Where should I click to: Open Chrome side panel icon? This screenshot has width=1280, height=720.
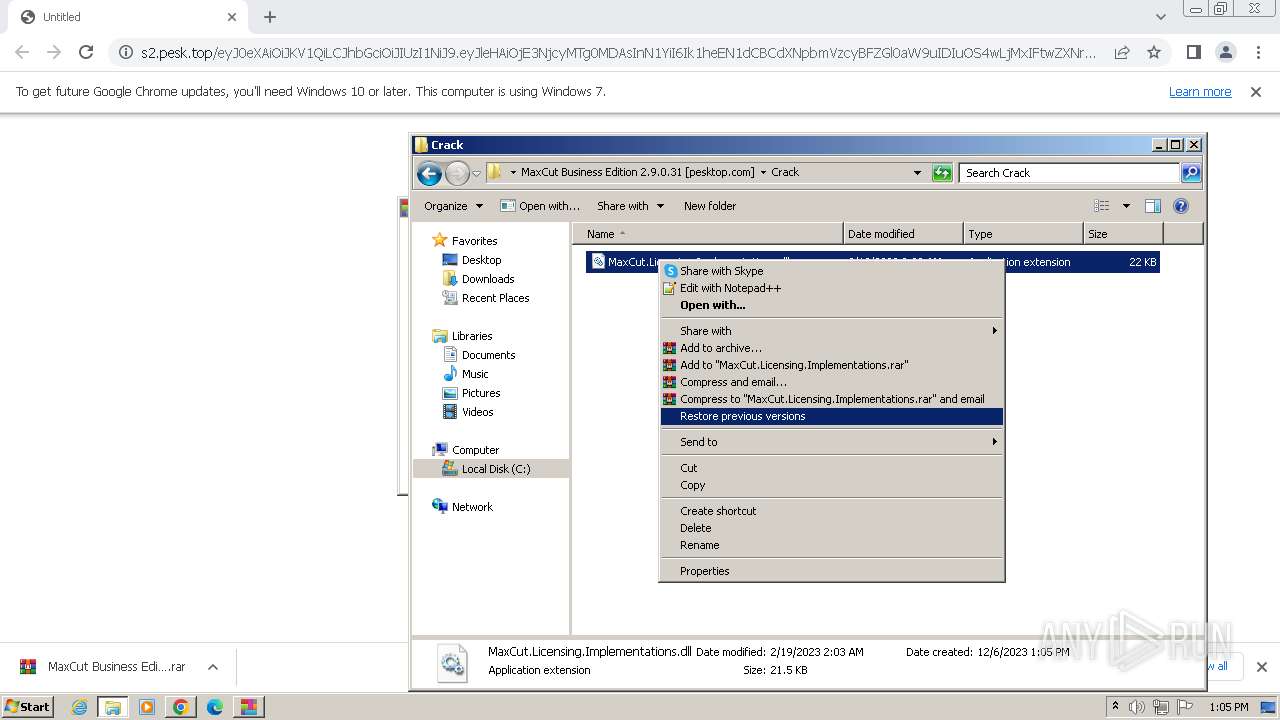(x=1194, y=52)
